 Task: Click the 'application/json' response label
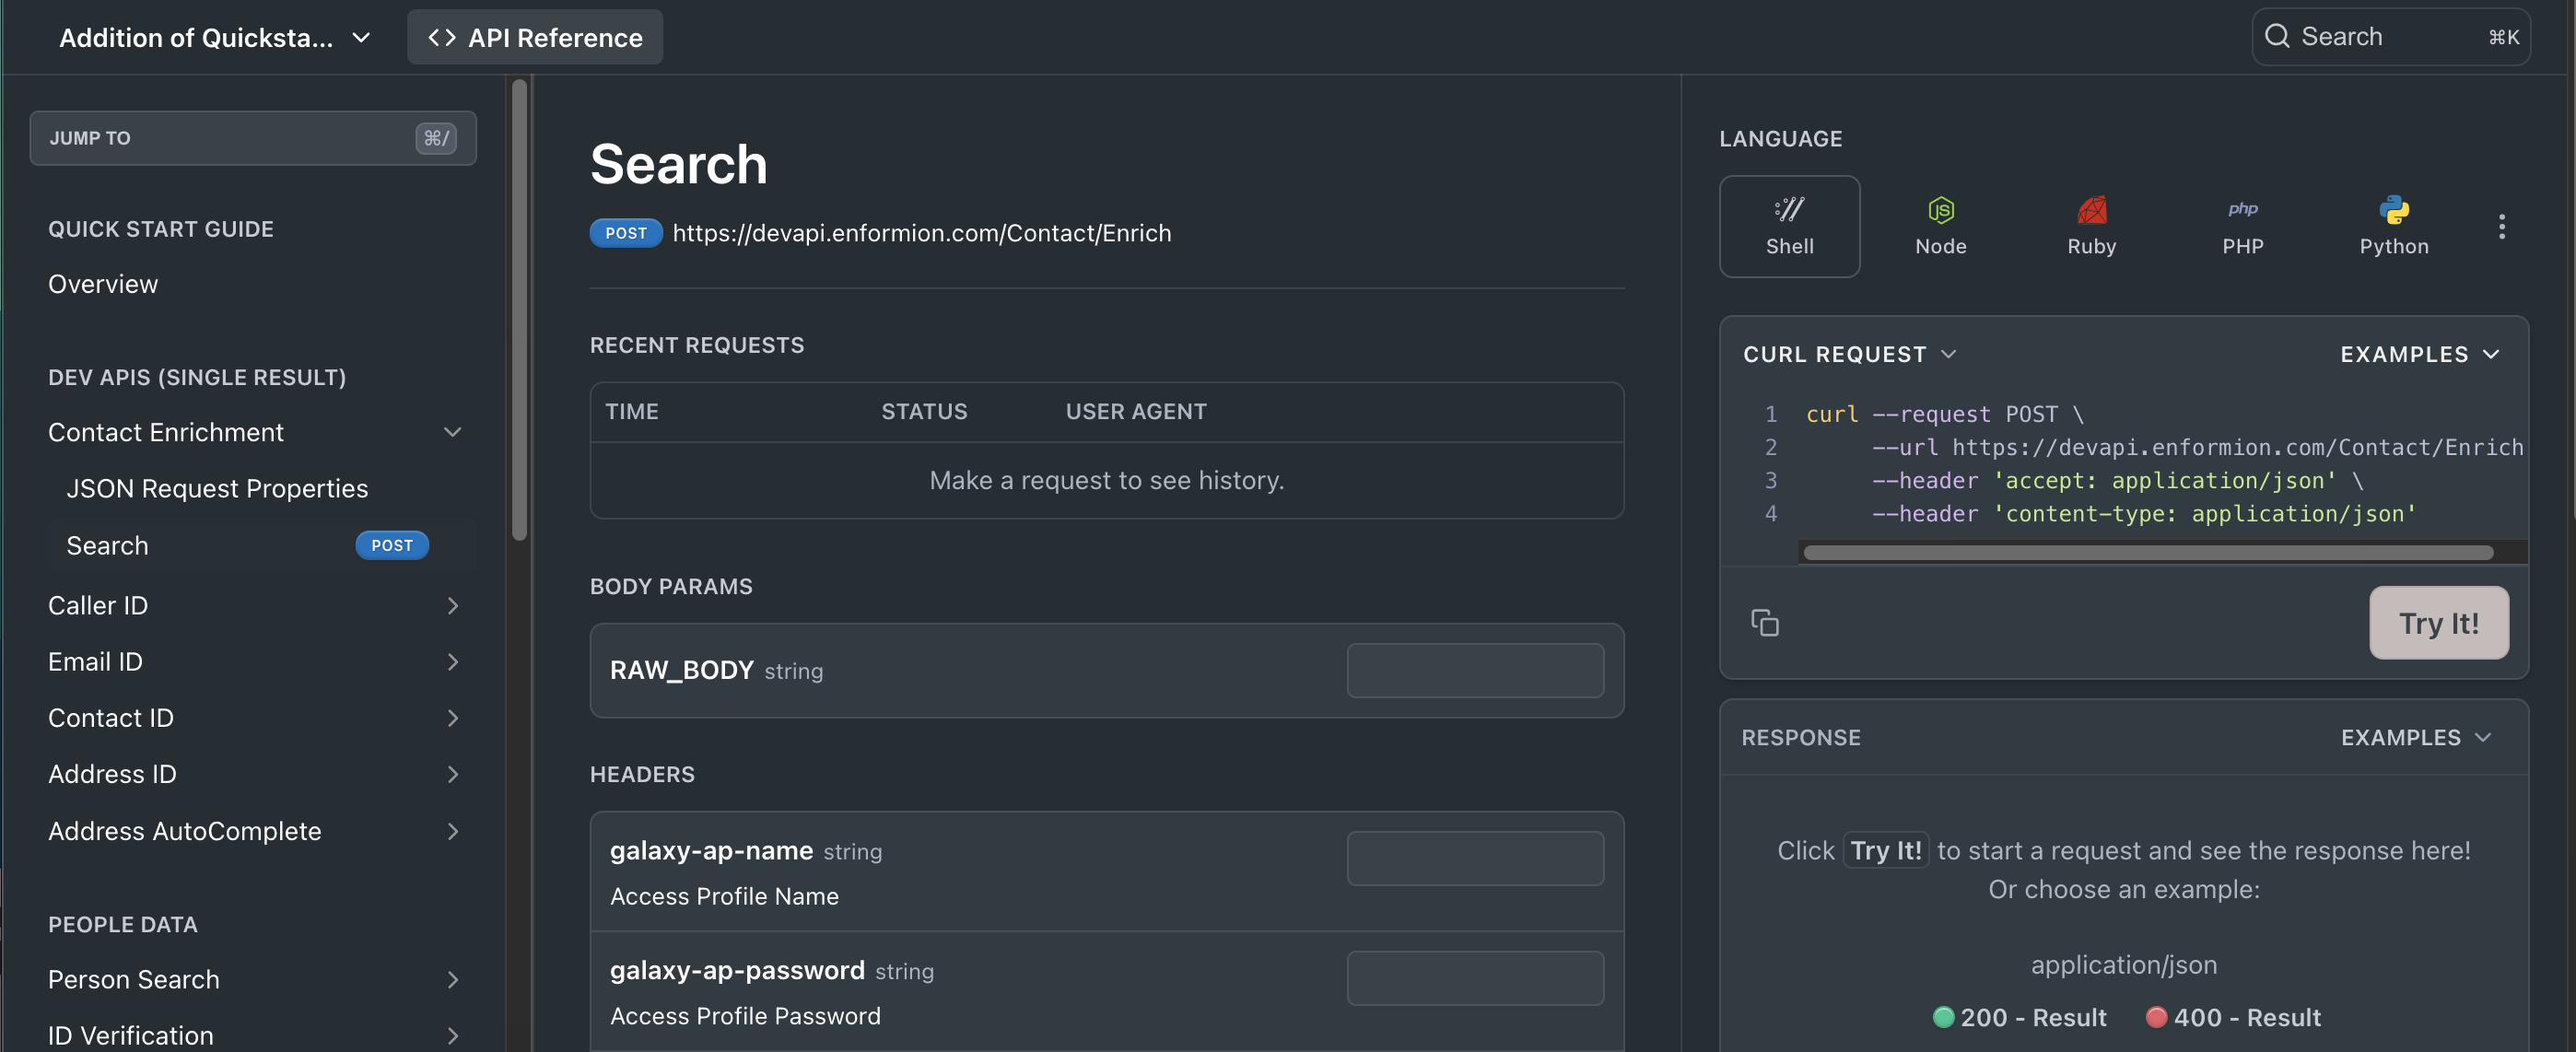2123,964
